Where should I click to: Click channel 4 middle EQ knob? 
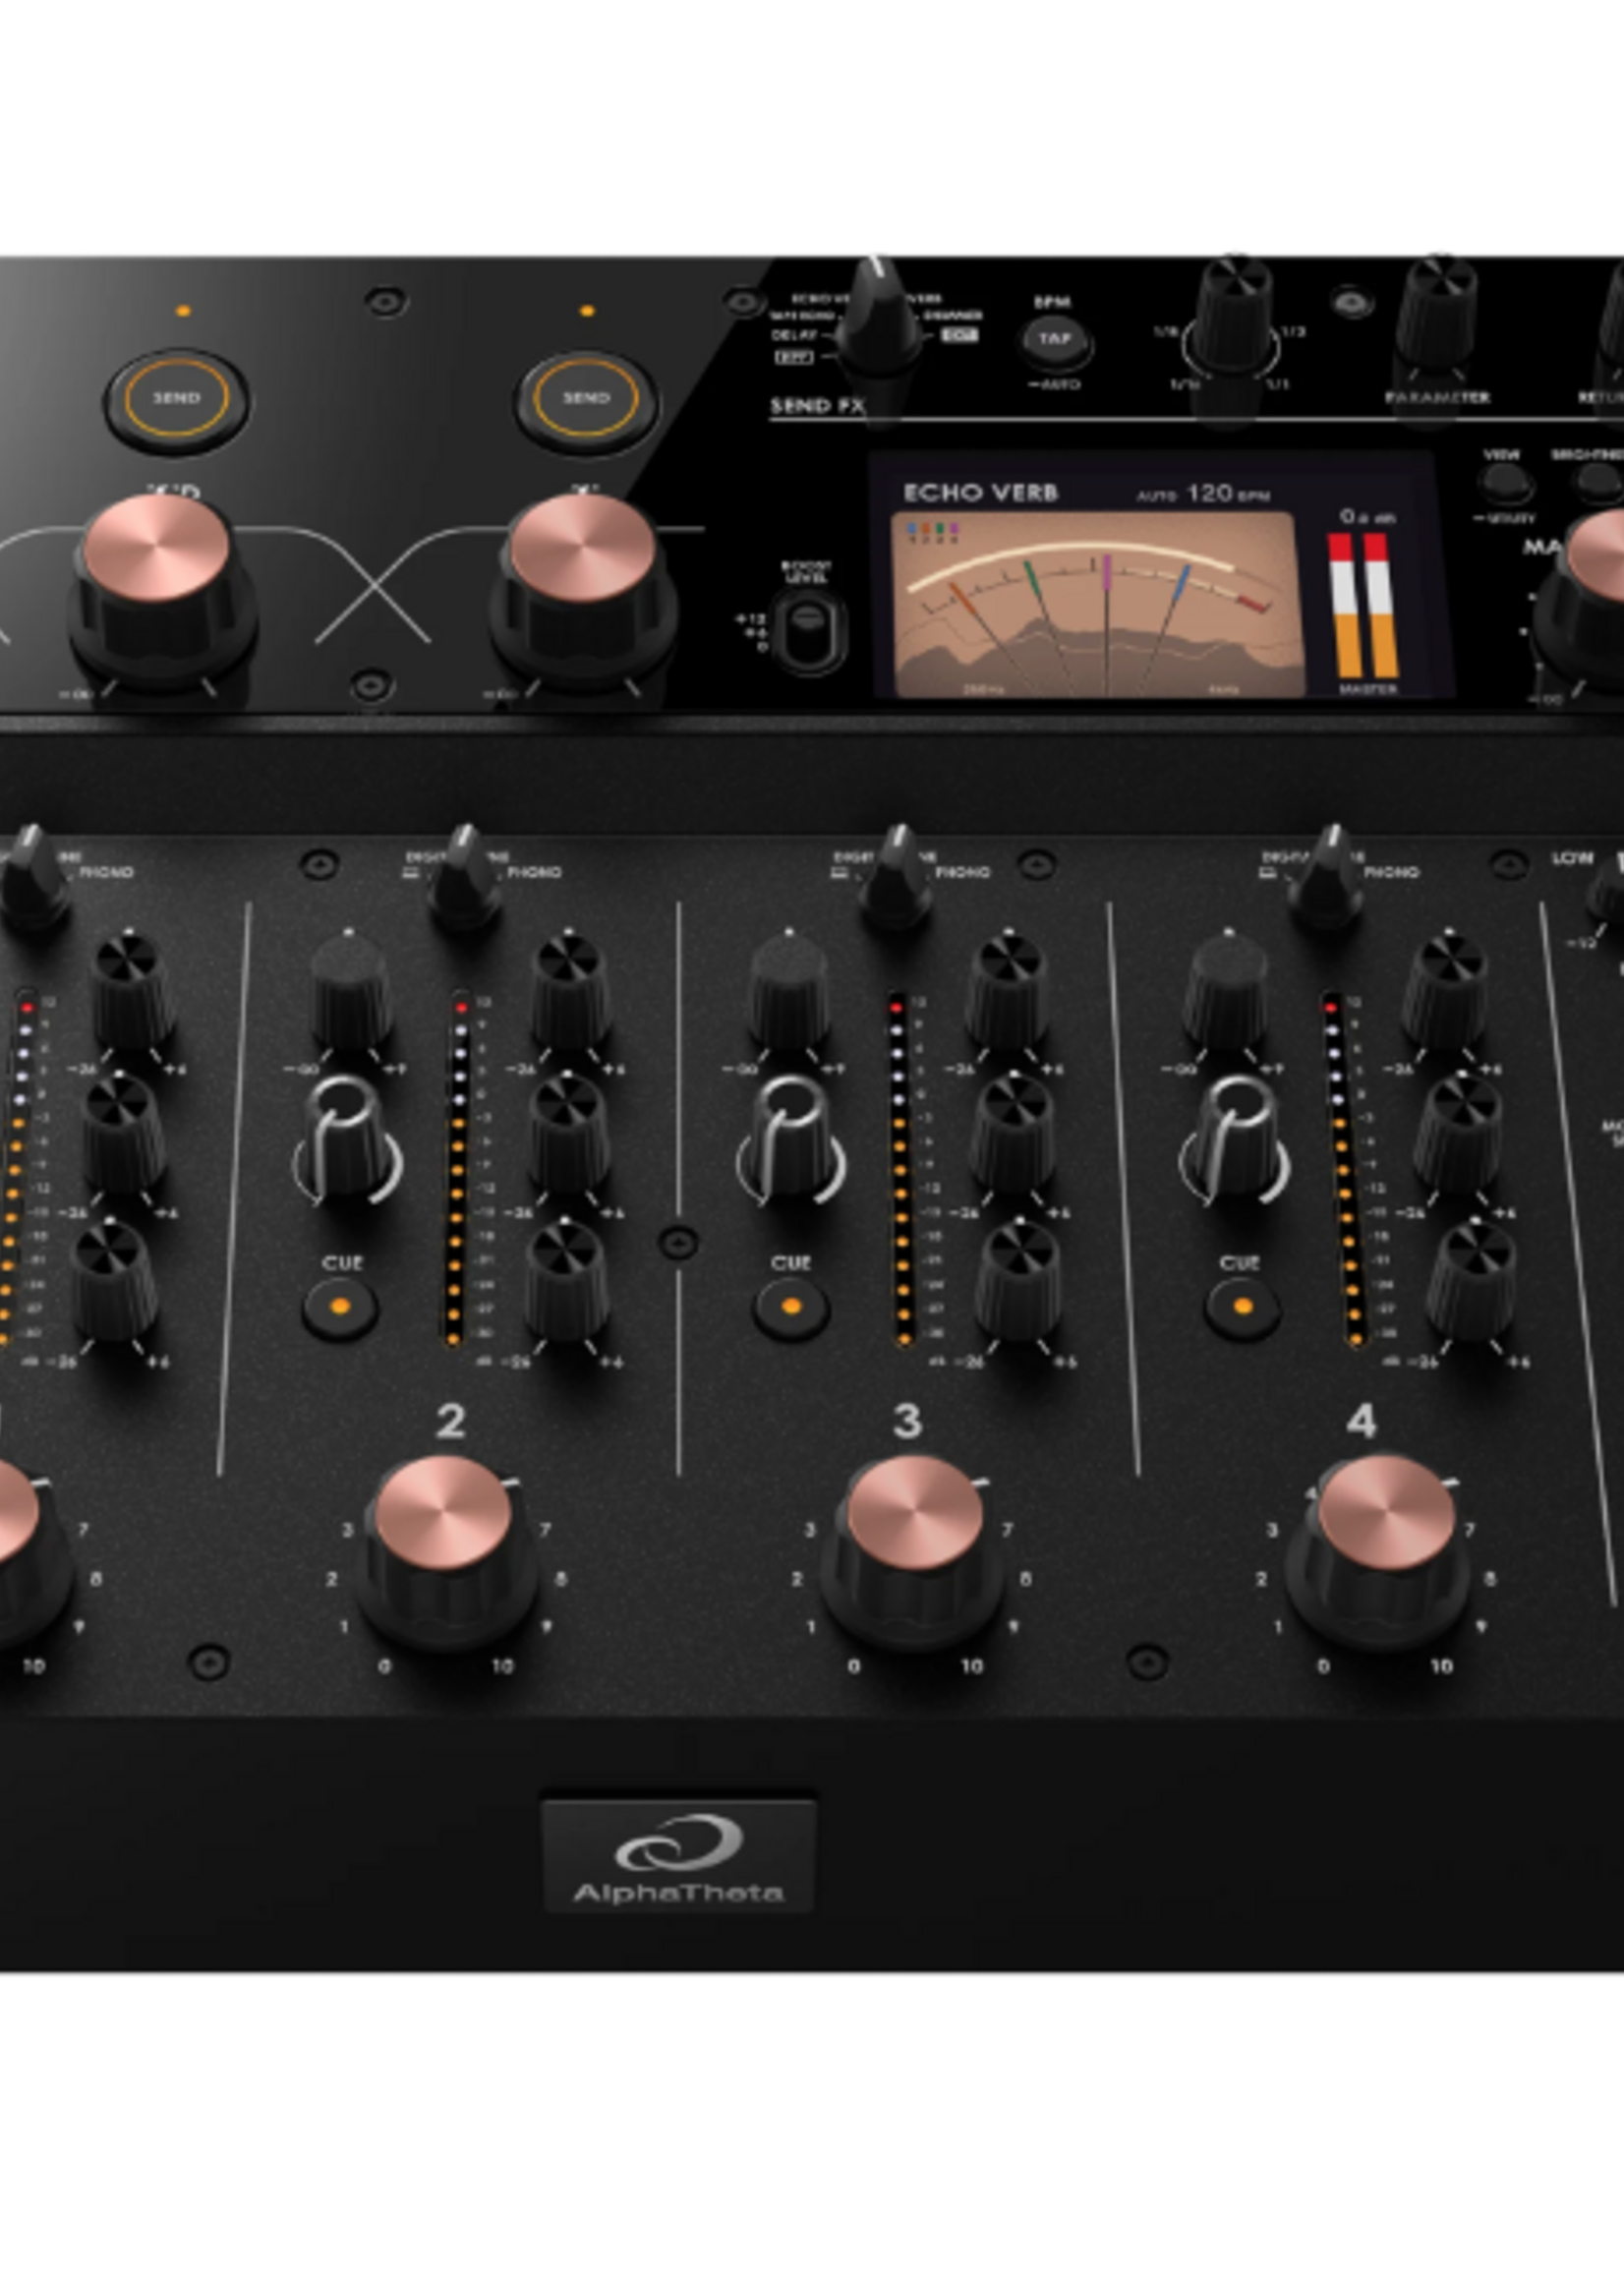pyautogui.click(x=1458, y=1134)
